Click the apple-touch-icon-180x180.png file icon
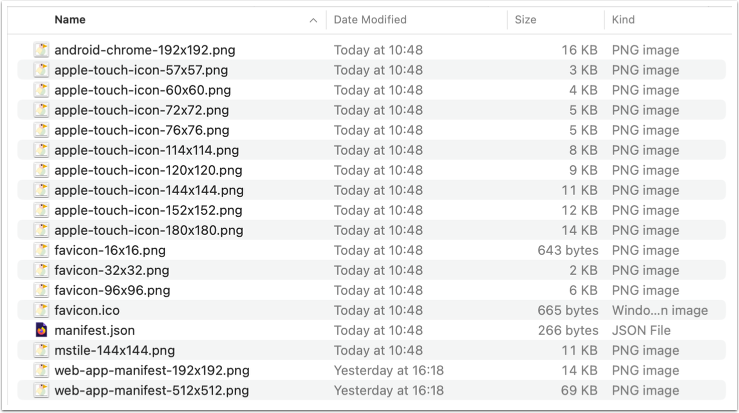Viewport: 739px width, 413px height. [41, 230]
